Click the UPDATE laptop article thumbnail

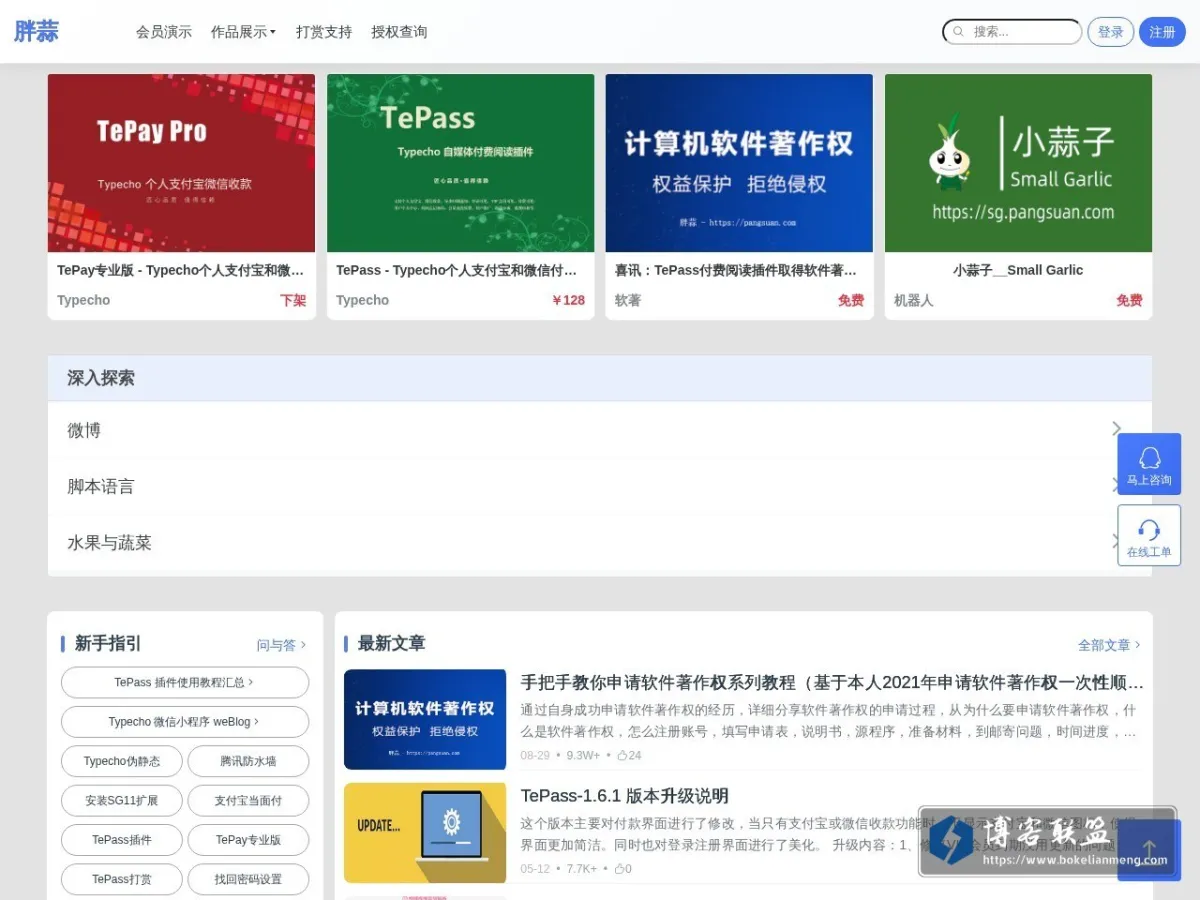(425, 833)
